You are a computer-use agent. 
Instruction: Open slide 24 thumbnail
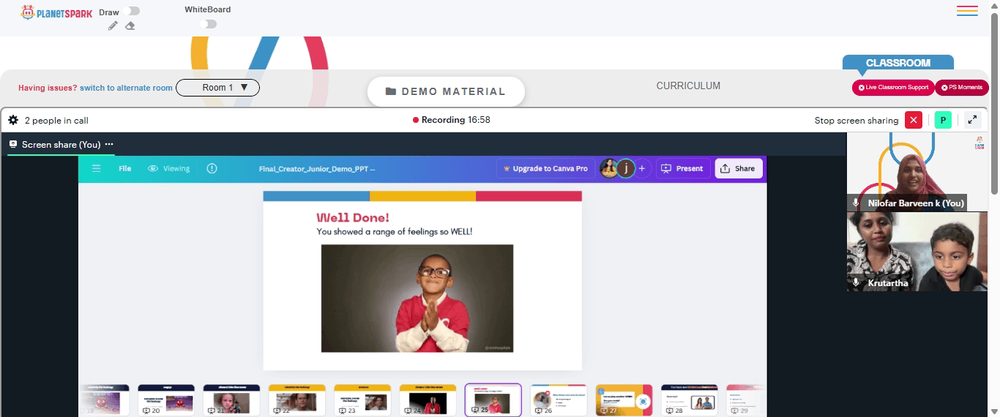[x=428, y=400]
